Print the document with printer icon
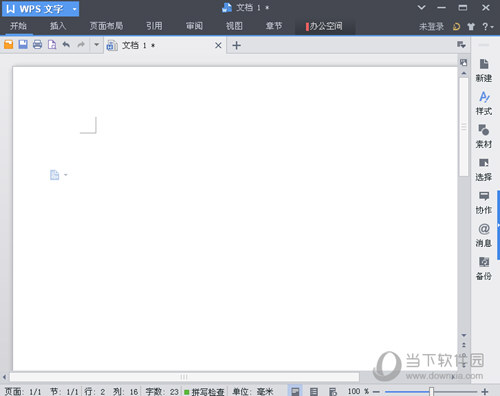This screenshot has height=396, width=500. point(37,44)
